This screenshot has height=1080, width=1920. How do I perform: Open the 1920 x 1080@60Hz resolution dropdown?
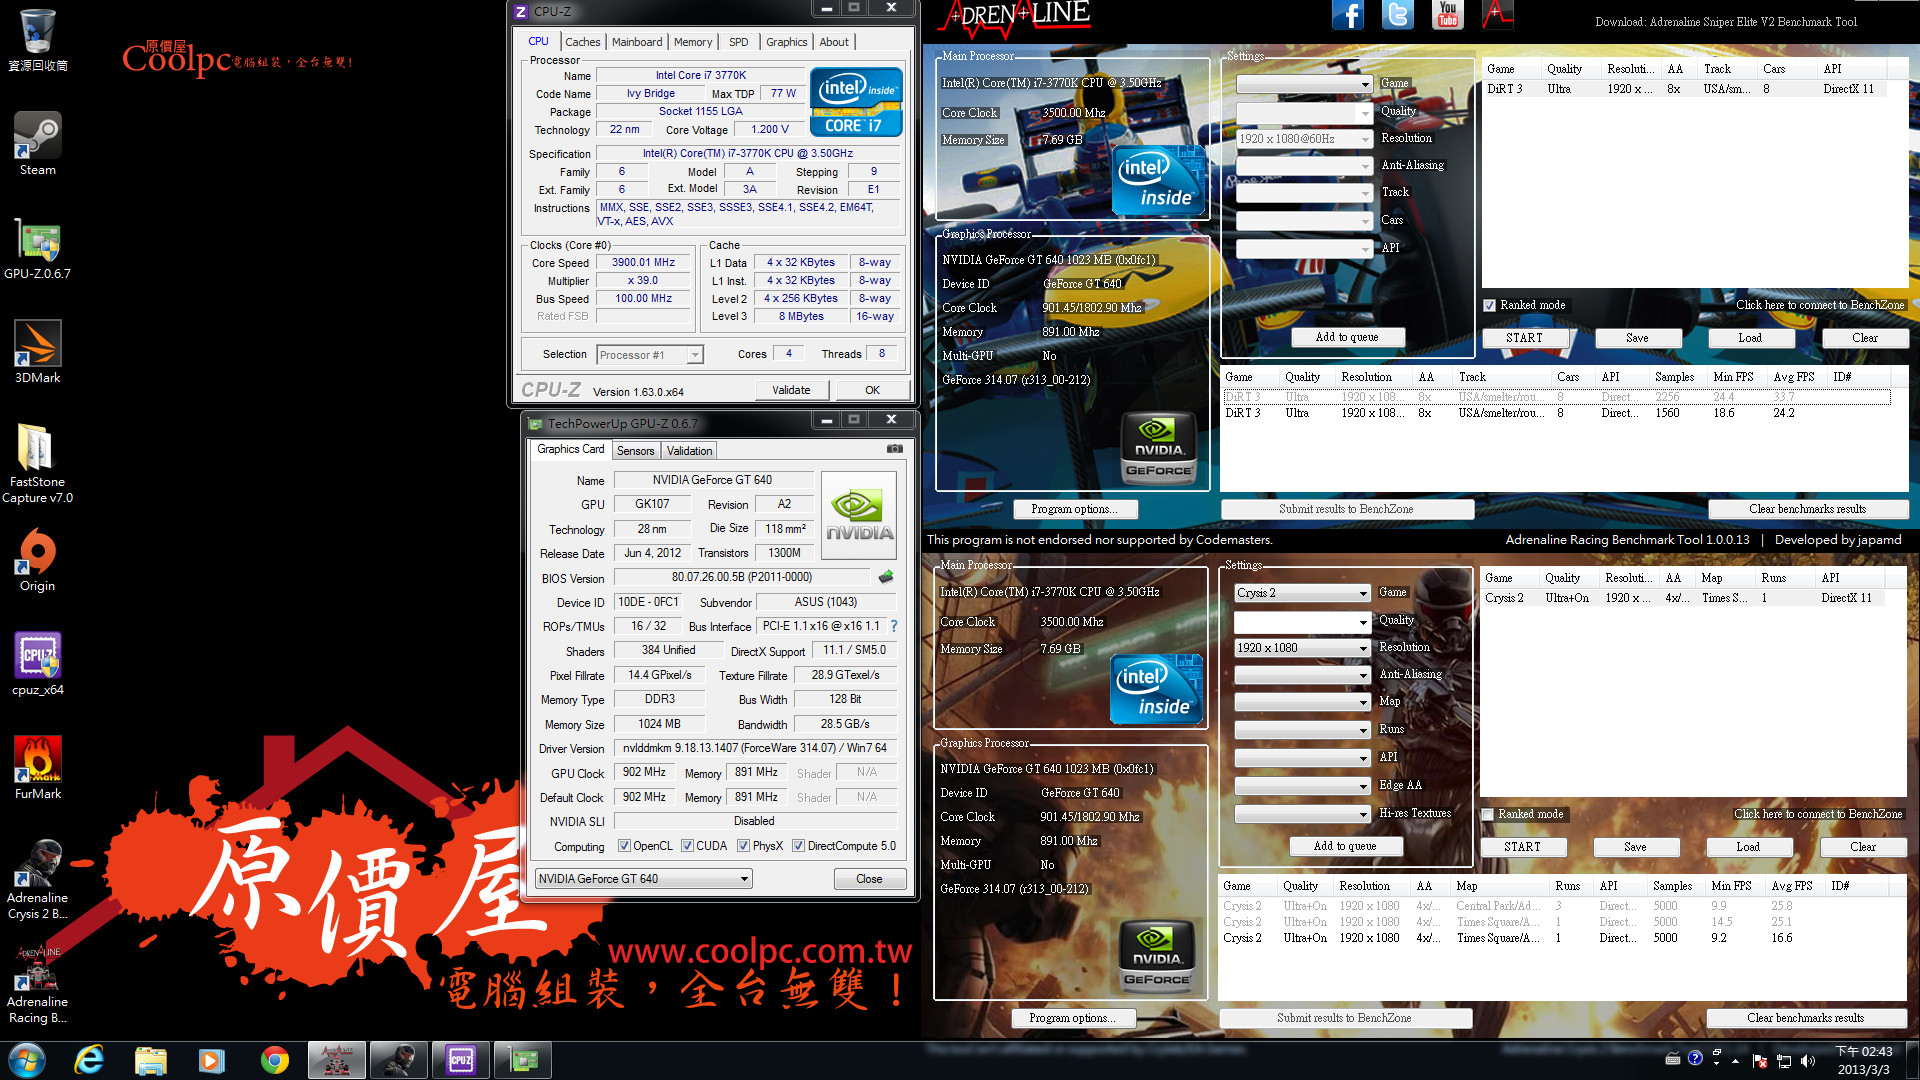(x=1304, y=139)
